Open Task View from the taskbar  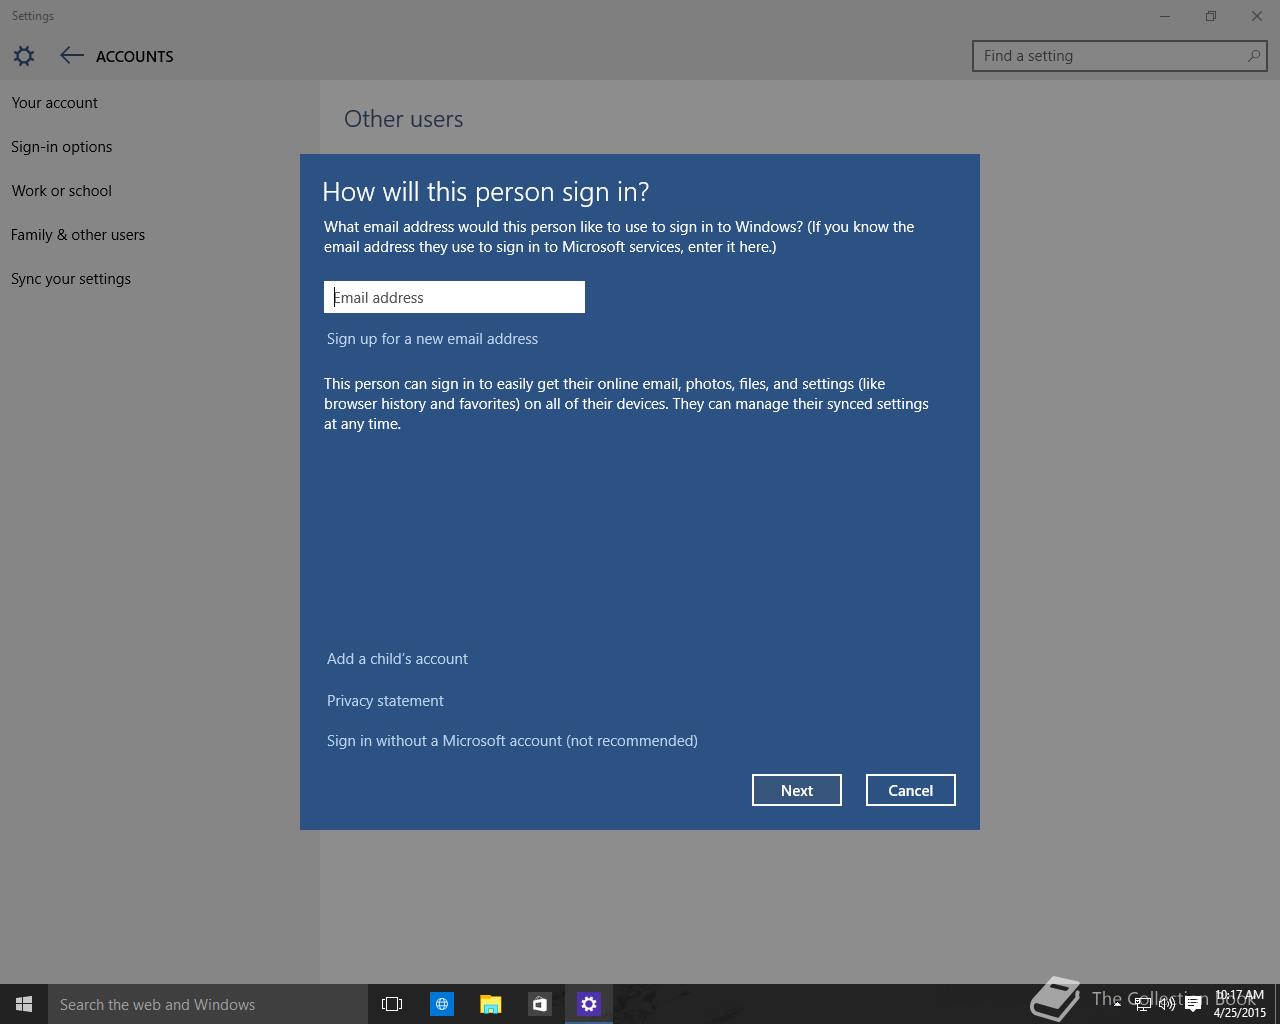click(x=392, y=1004)
